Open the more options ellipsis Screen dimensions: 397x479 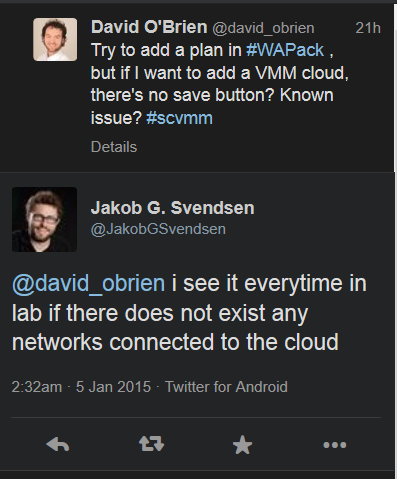(x=335, y=445)
